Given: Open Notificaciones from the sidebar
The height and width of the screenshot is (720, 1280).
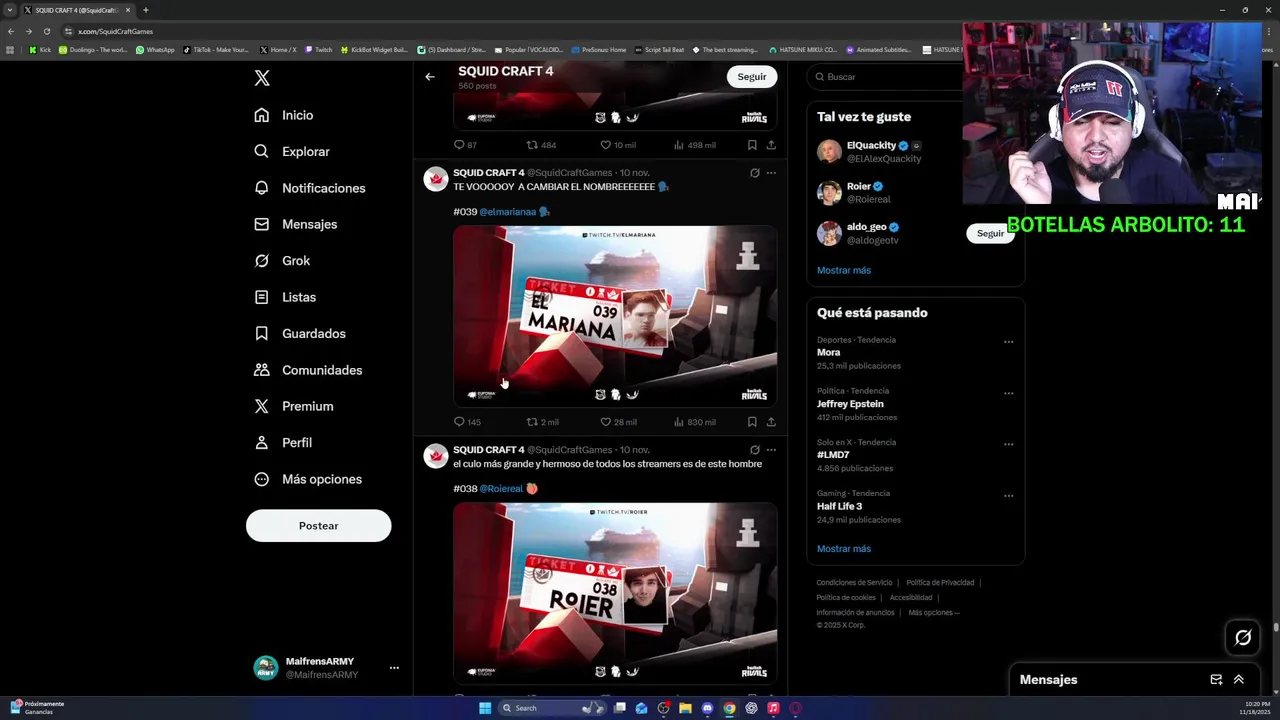Looking at the screenshot, I should [310, 188].
